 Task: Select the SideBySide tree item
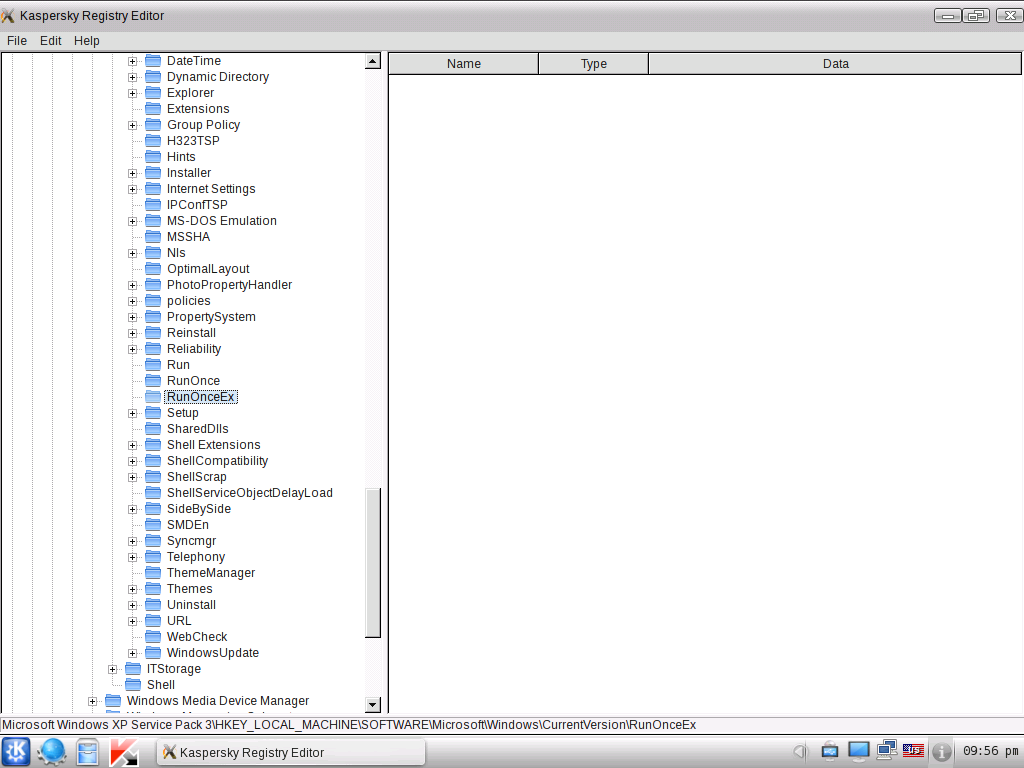click(199, 509)
